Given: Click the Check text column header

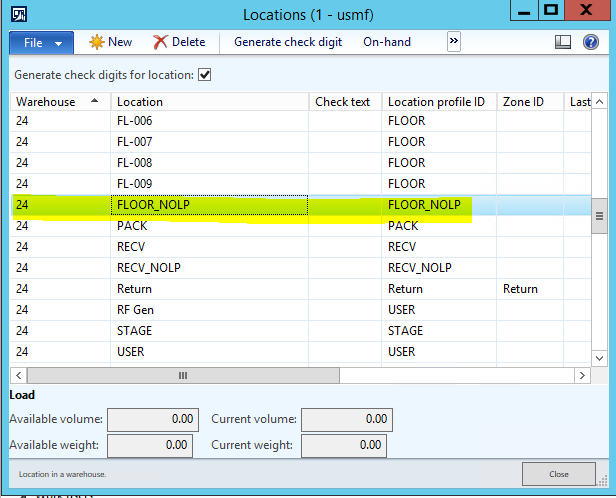Looking at the screenshot, I should (345, 102).
